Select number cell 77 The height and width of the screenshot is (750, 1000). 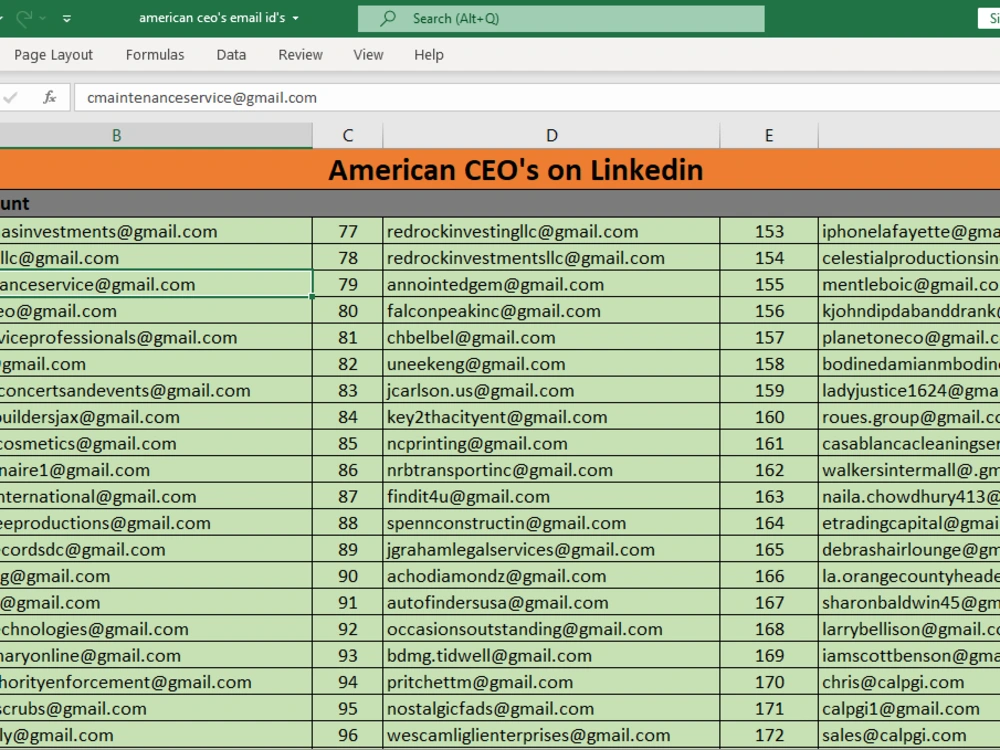[x=348, y=232]
